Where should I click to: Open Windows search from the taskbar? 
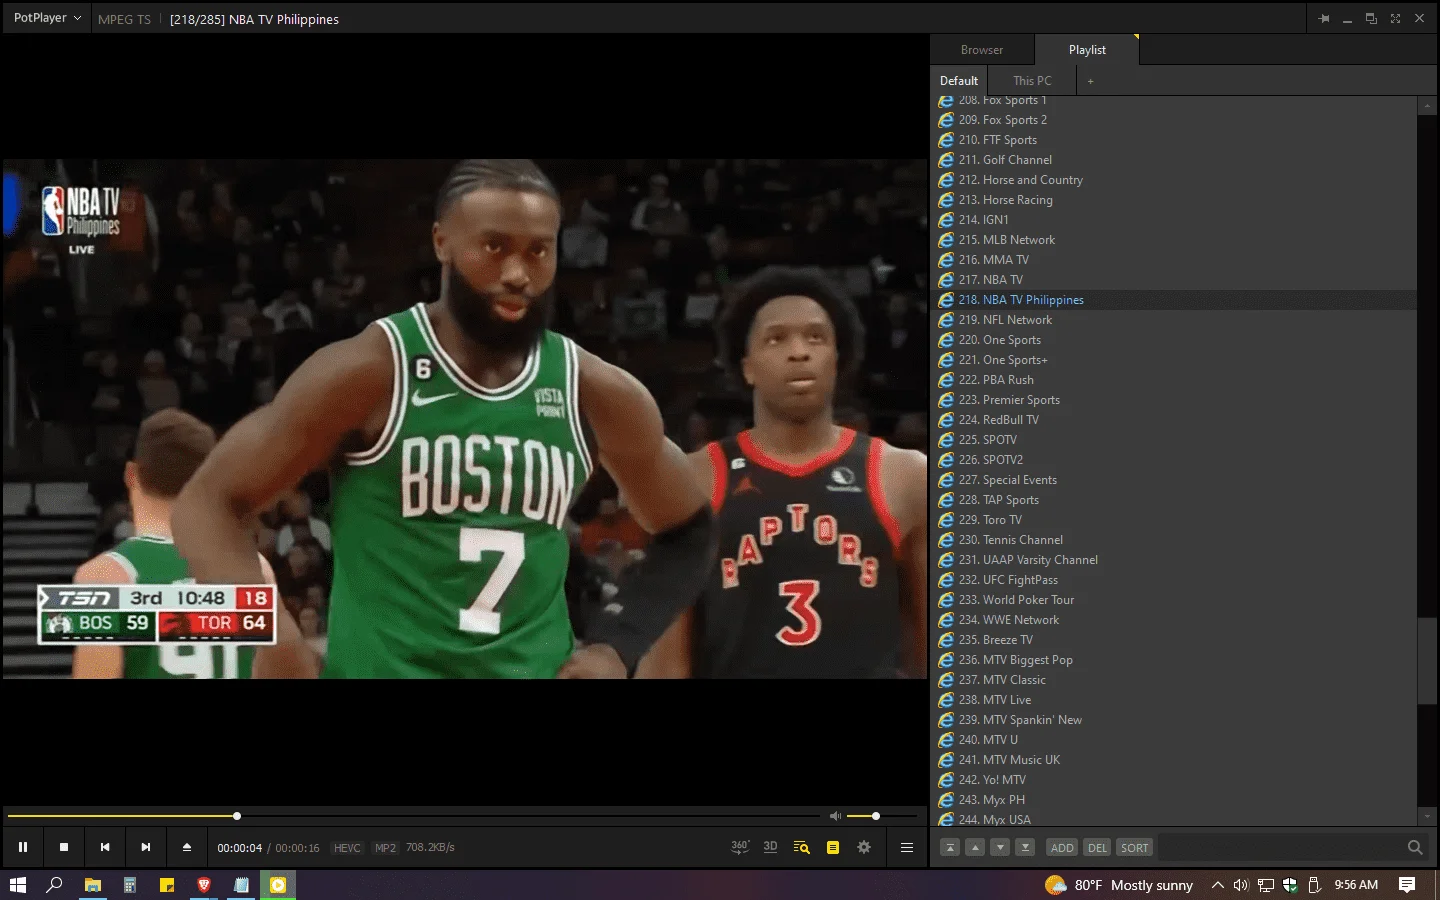tap(55, 885)
